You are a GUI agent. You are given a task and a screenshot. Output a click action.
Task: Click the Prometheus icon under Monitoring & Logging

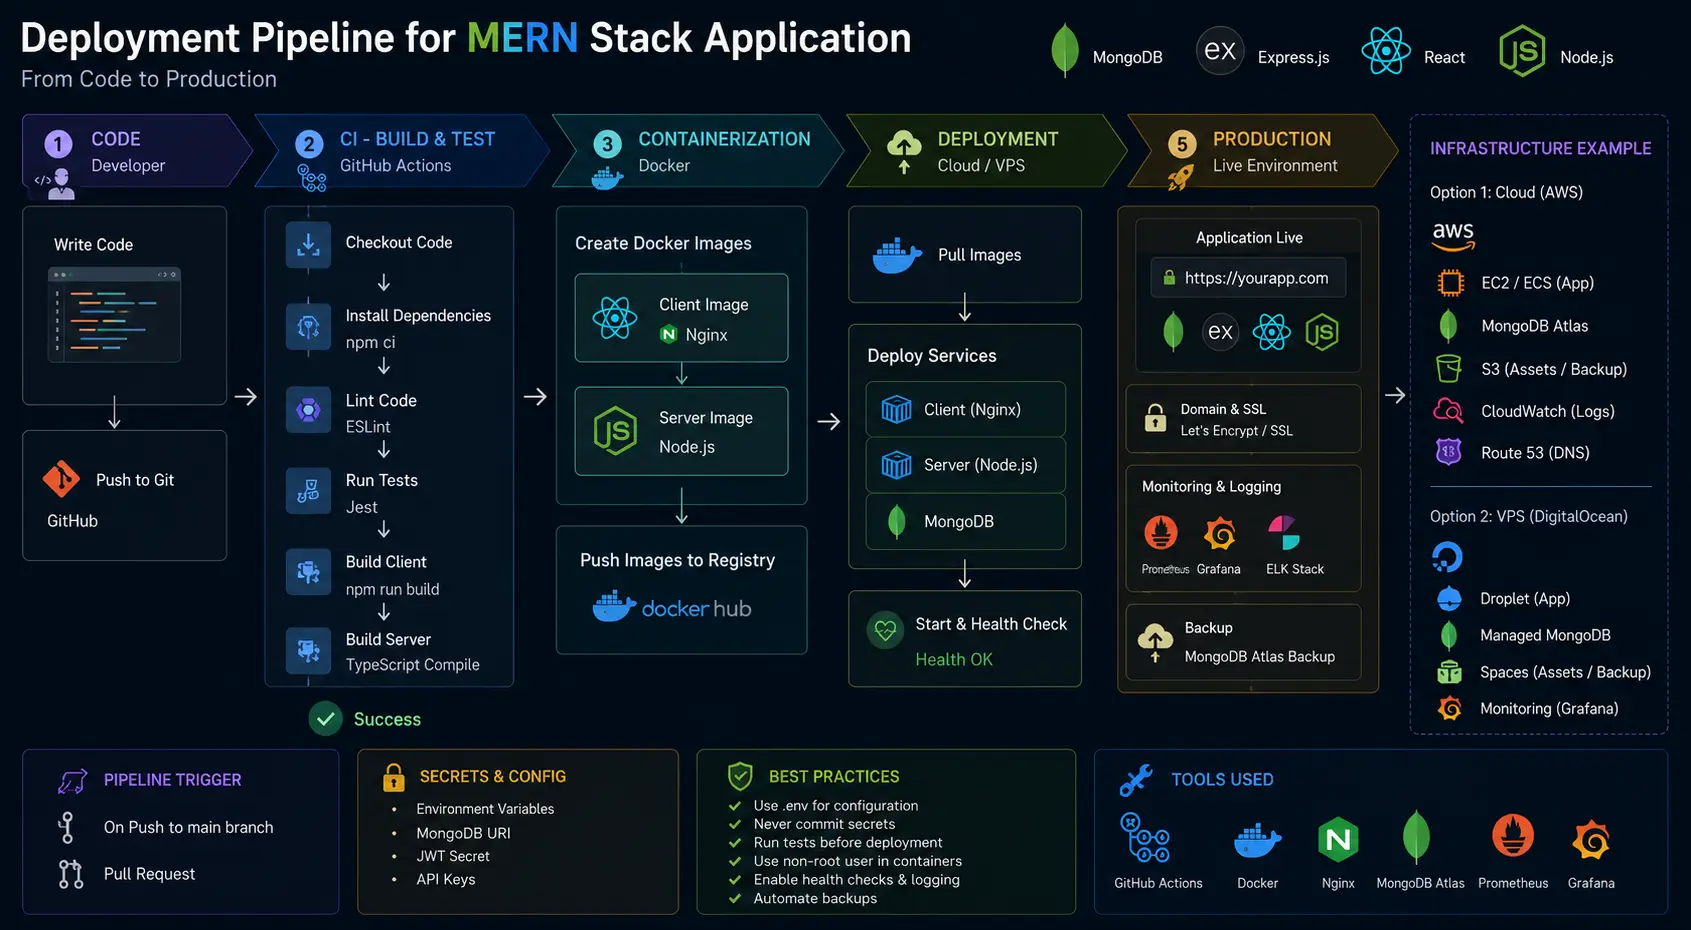pos(1161,533)
